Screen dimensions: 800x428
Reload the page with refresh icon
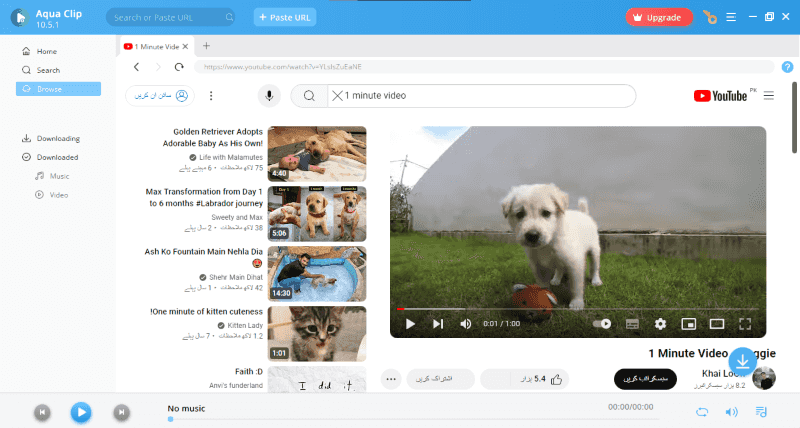178,67
